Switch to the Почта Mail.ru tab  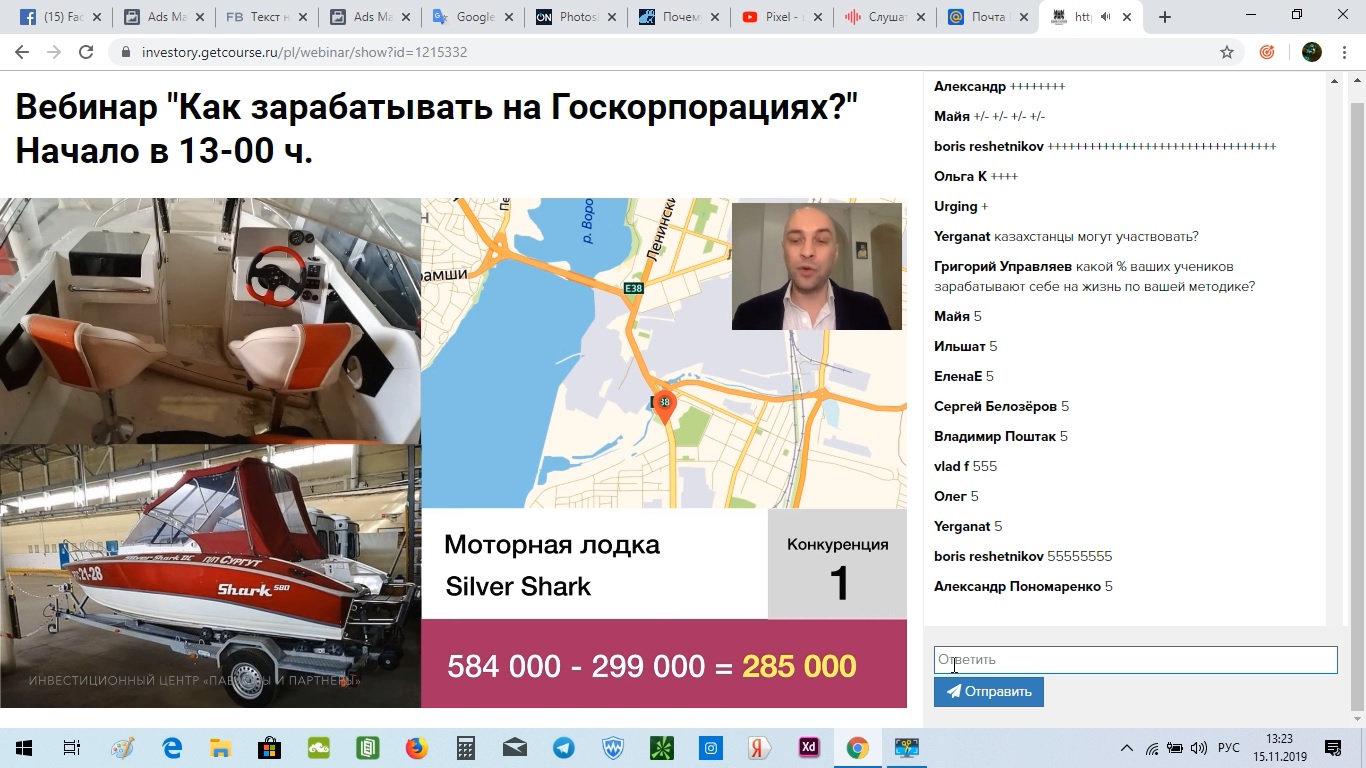coord(985,17)
